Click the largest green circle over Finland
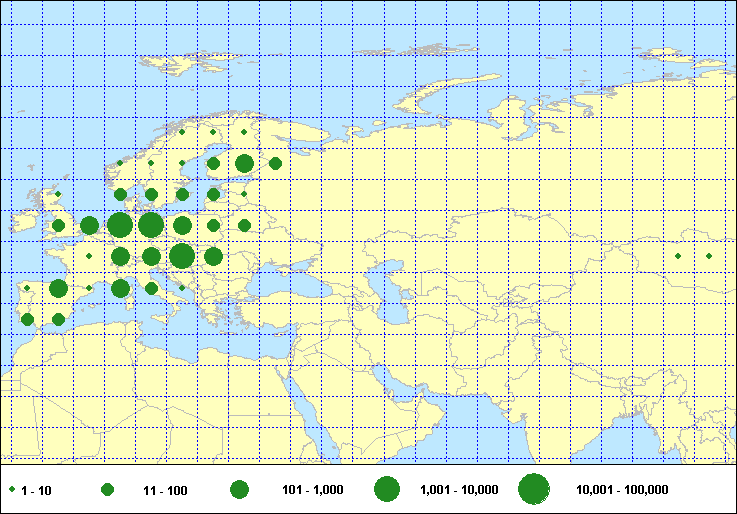The width and height of the screenshot is (737, 514). pyautogui.click(x=244, y=163)
